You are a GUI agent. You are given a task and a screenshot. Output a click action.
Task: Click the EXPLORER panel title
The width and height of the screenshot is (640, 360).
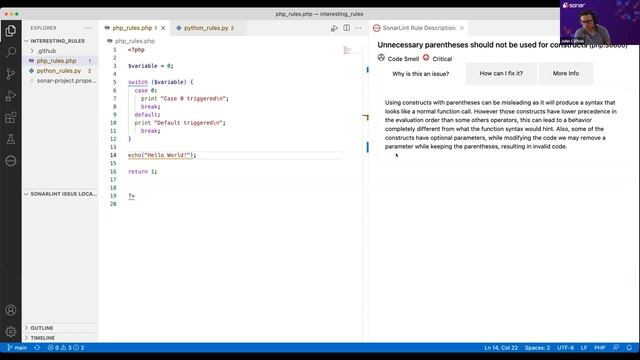(43, 28)
